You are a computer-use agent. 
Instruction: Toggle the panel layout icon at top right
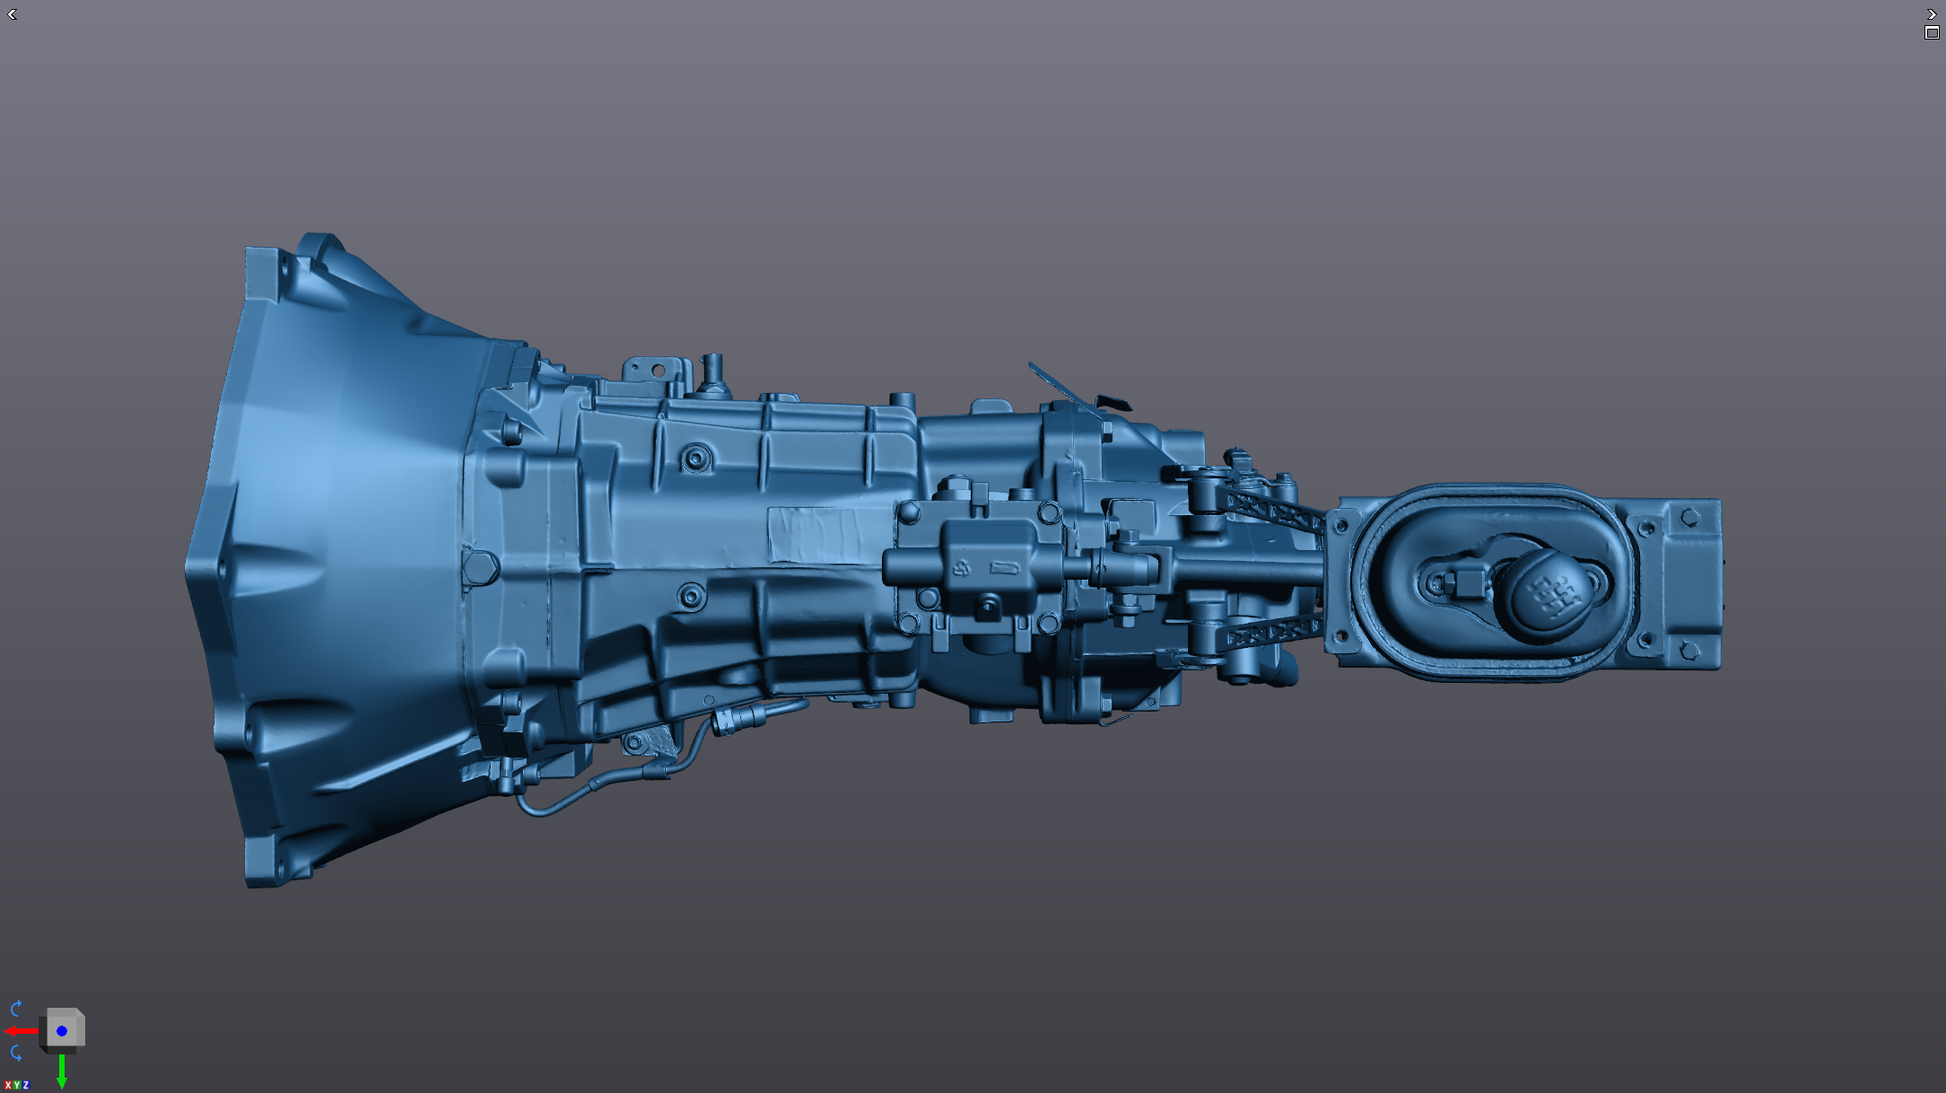pyautogui.click(x=1932, y=33)
